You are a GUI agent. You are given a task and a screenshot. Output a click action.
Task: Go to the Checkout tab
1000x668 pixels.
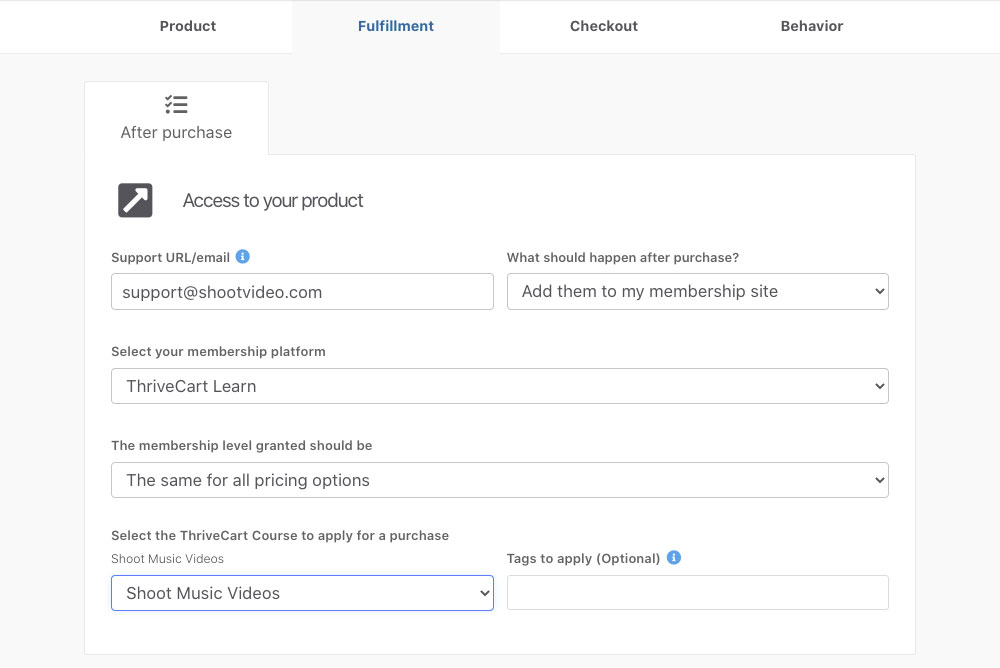[603, 26]
